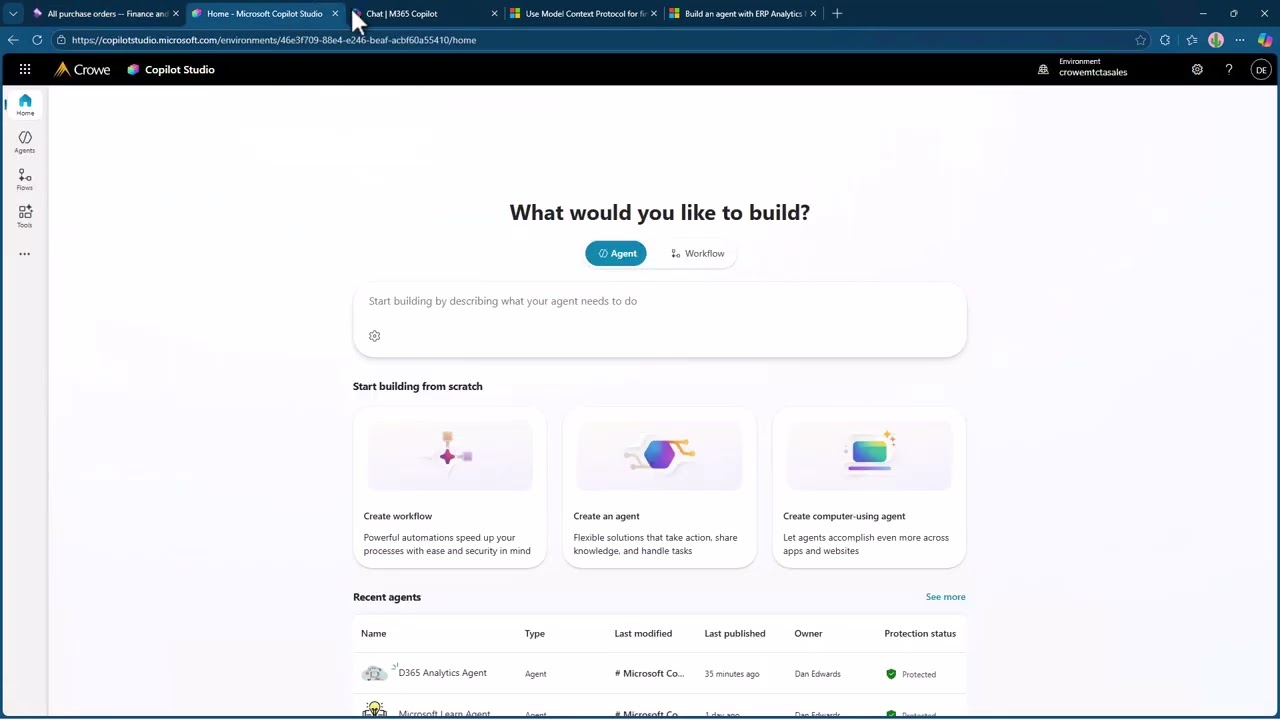Click 35 minutes ago last published cell

(x=732, y=674)
